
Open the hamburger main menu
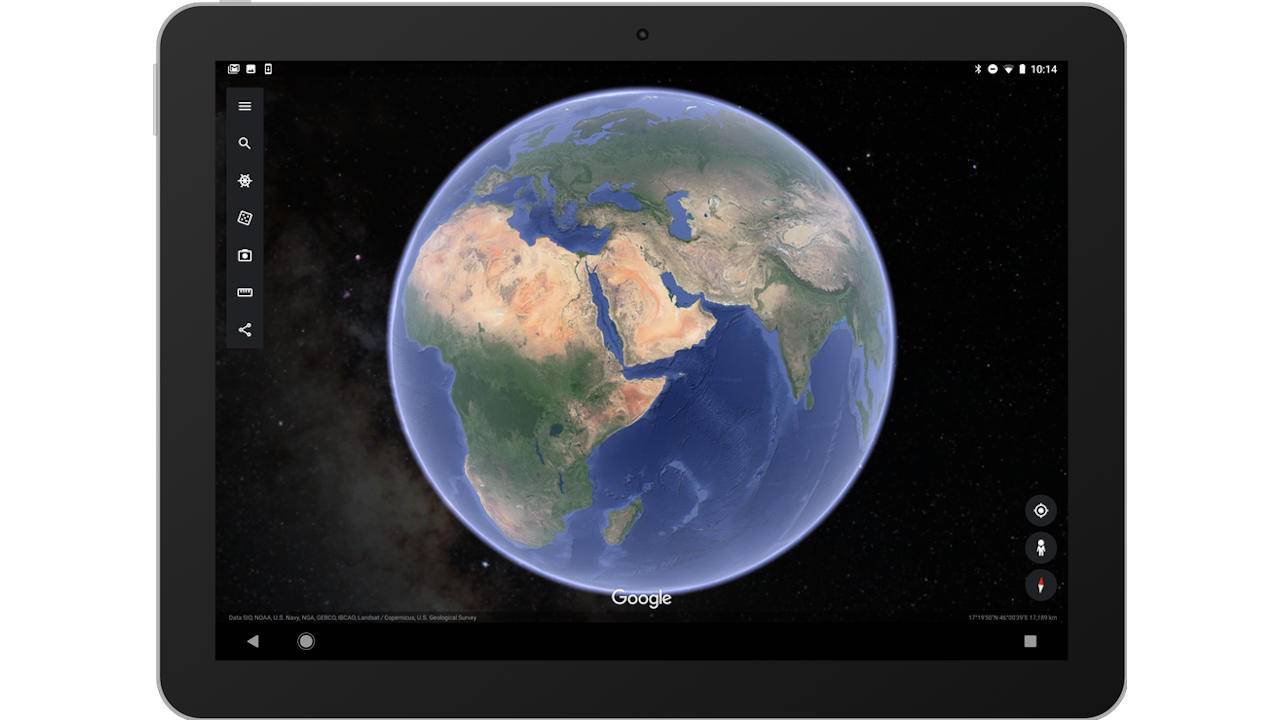coord(245,106)
